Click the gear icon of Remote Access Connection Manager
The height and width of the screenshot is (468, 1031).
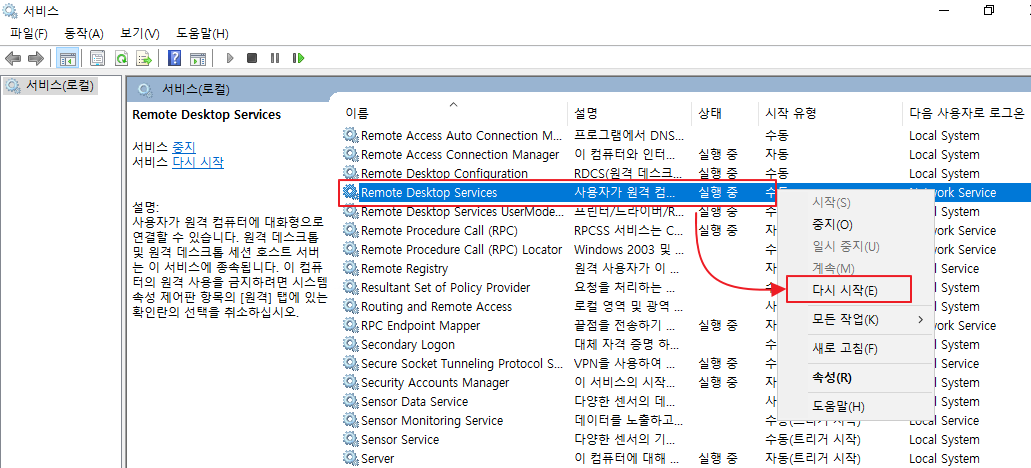pos(350,154)
